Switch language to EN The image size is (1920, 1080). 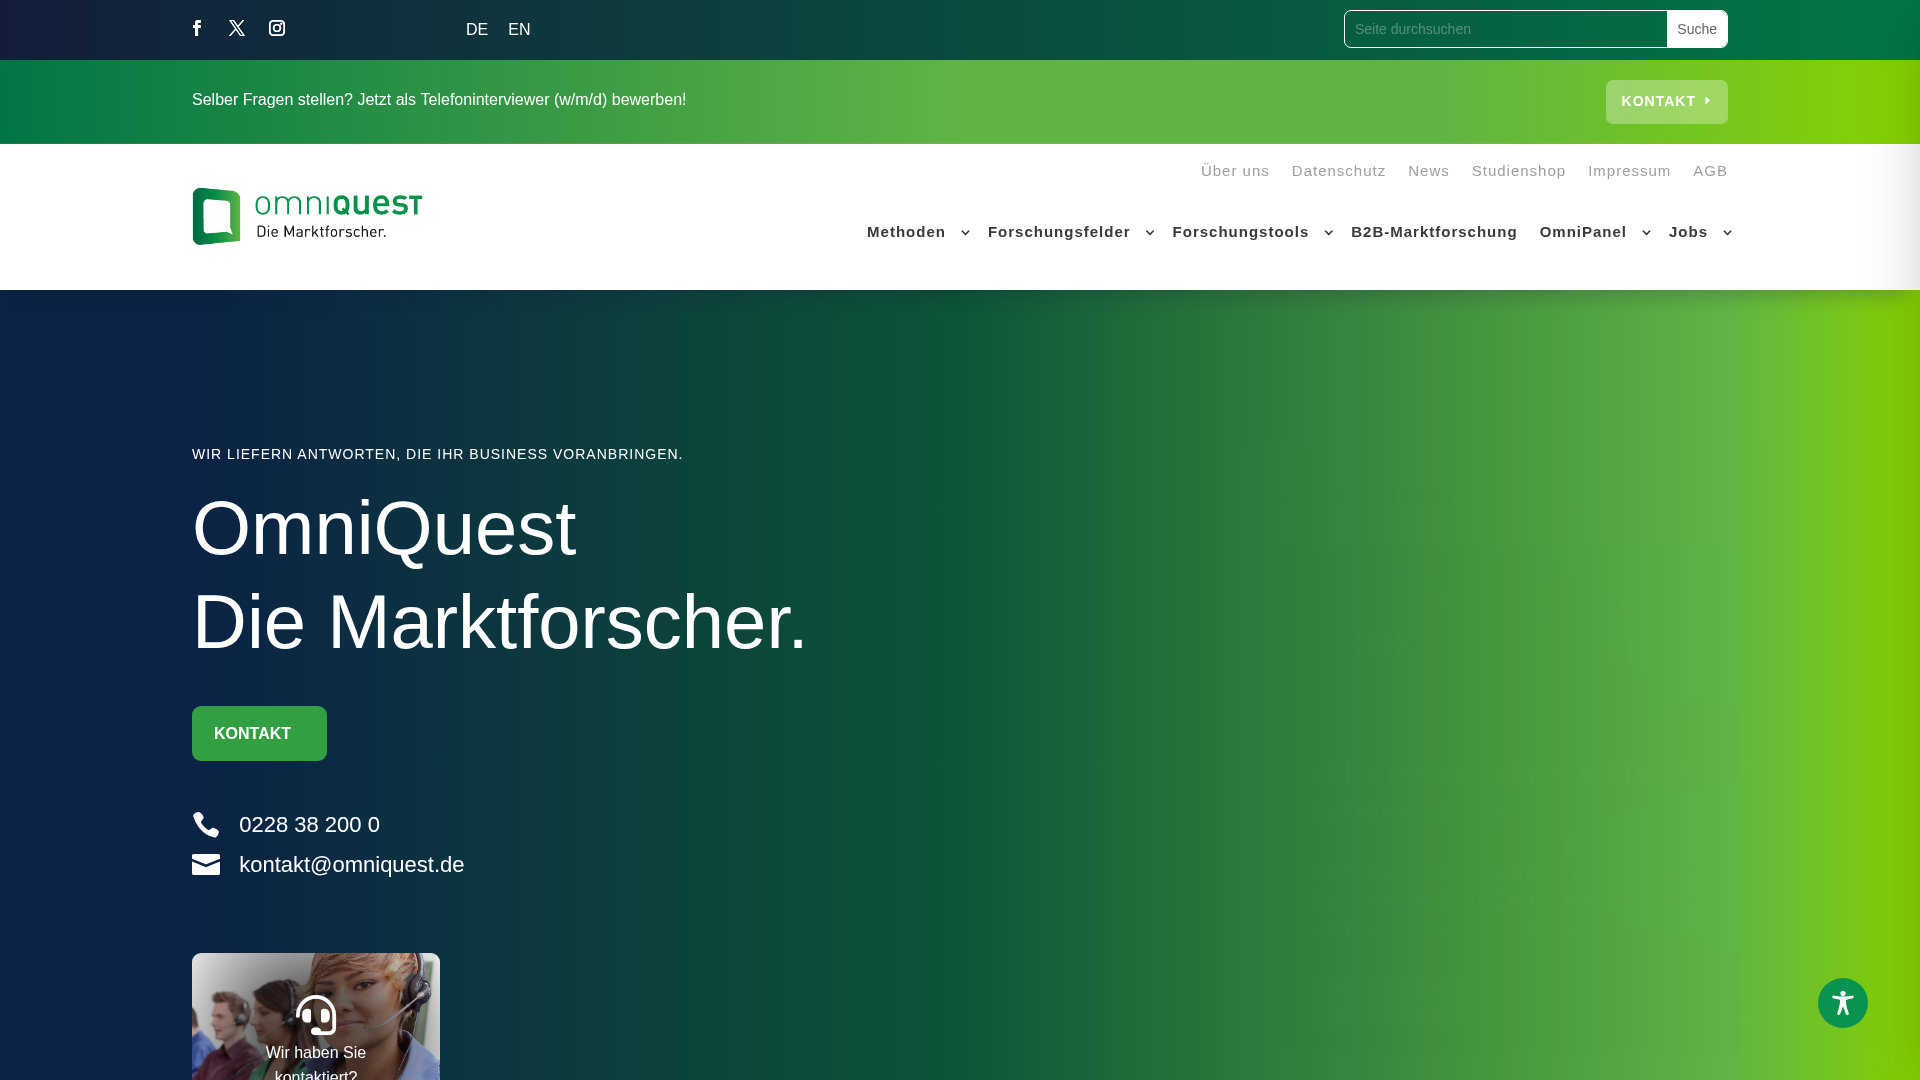[x=519, y=30]
